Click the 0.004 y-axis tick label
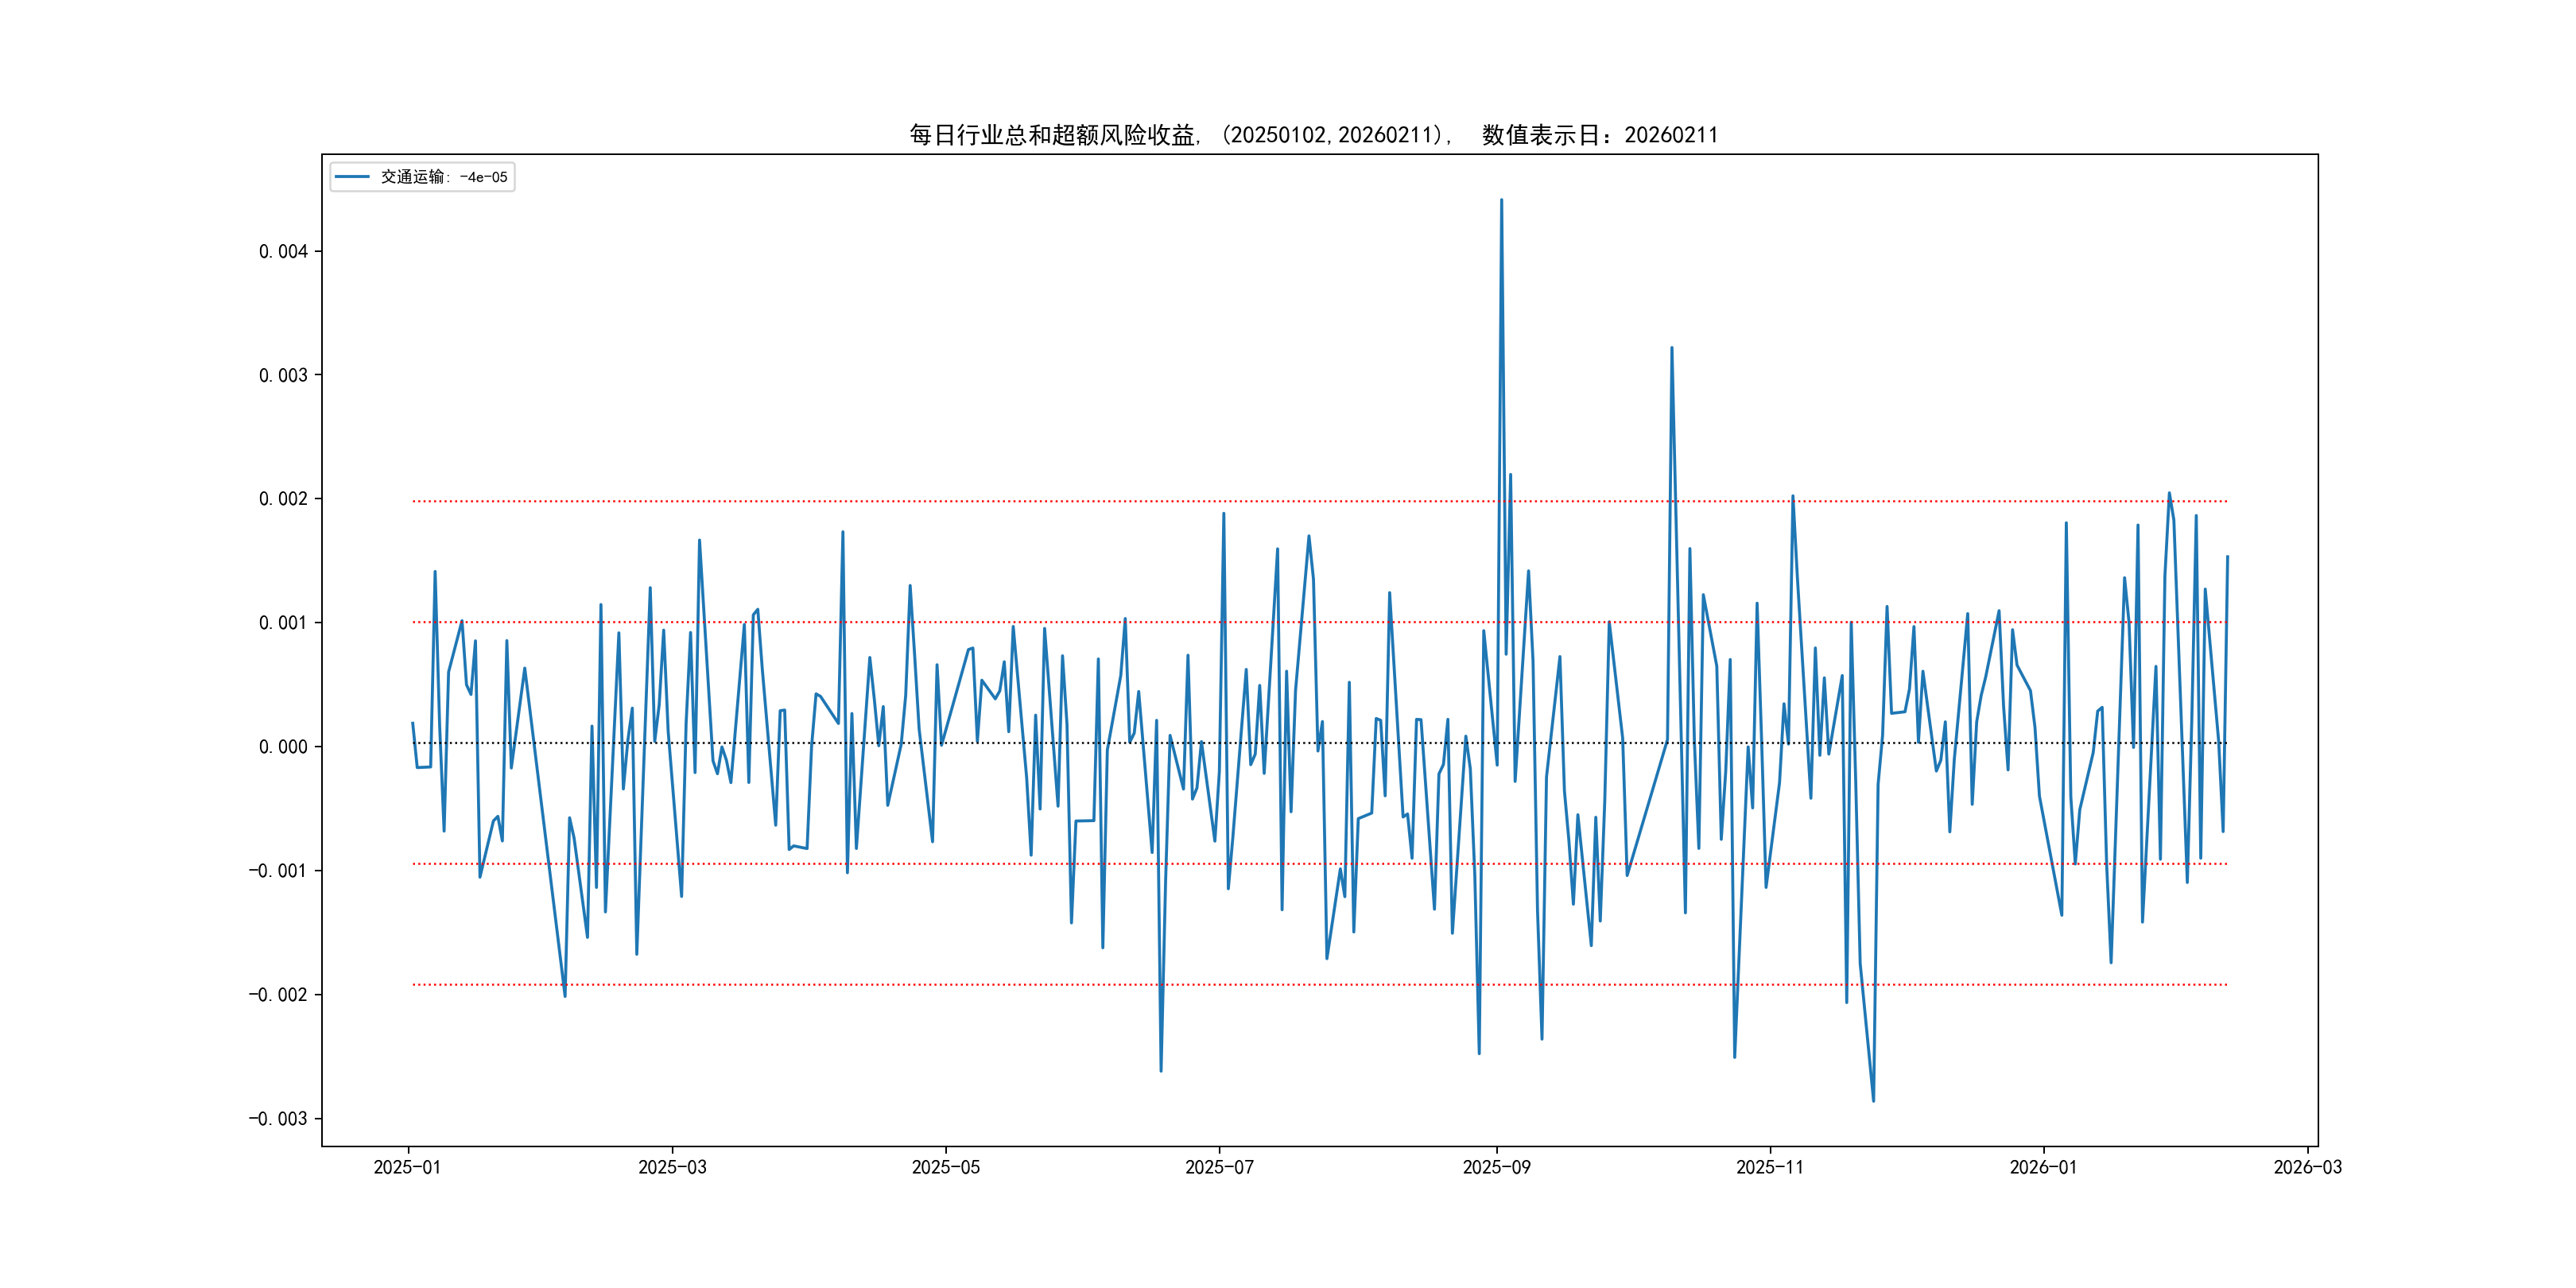The height and width of the screenshot is (1288, 2576). pos(283,251)
